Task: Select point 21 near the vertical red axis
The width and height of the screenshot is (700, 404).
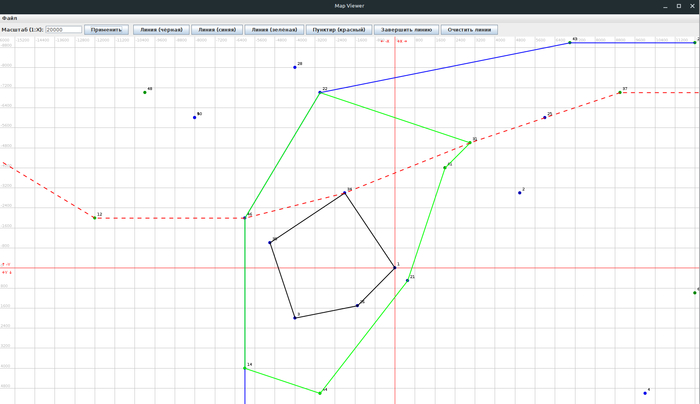Action: tap(407, 280)
